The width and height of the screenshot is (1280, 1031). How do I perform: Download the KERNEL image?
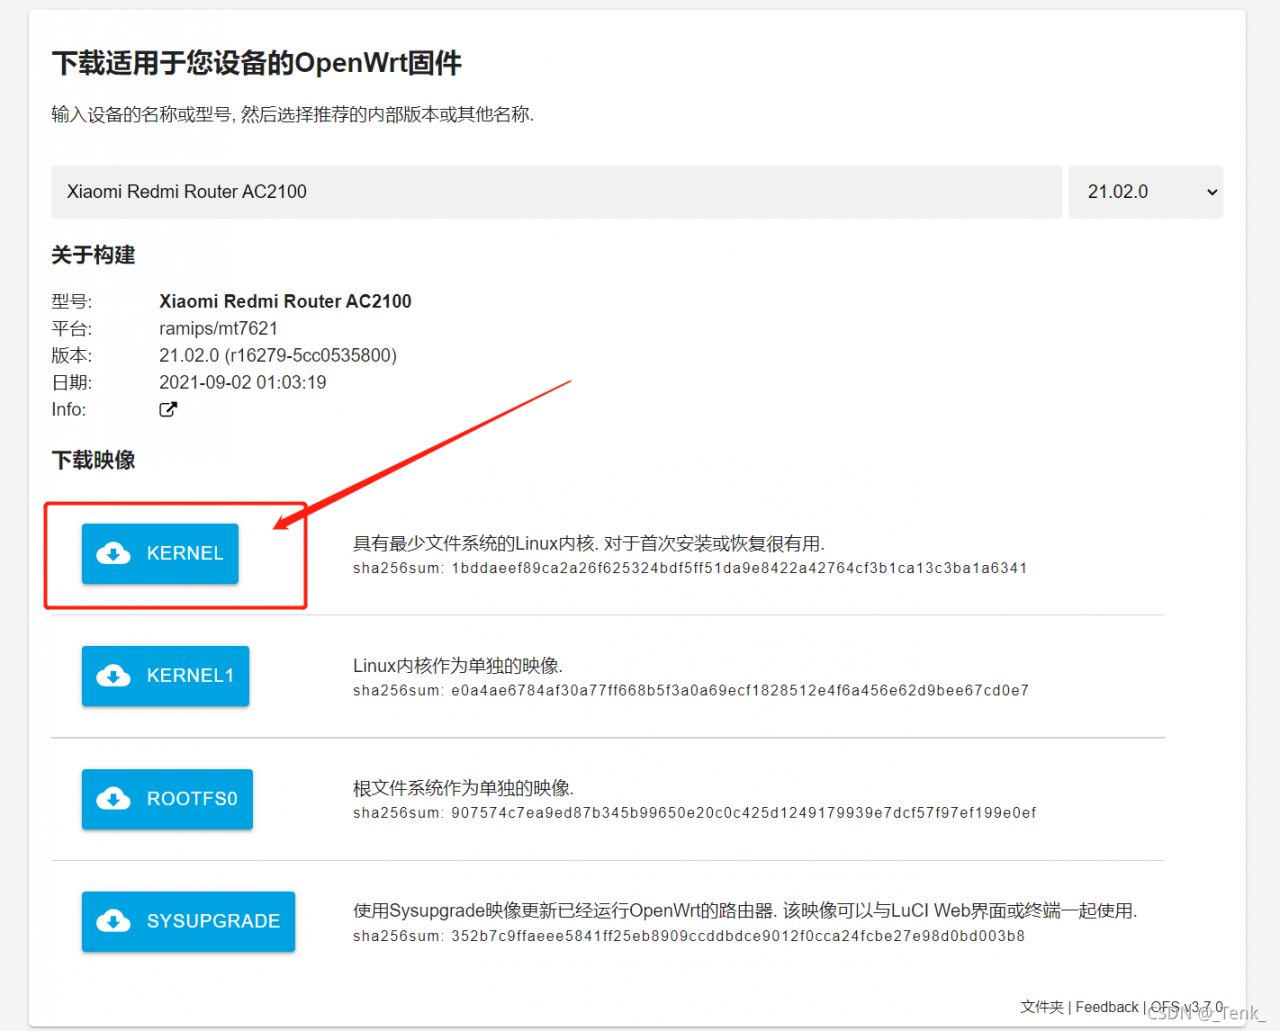tap(160, 553)
